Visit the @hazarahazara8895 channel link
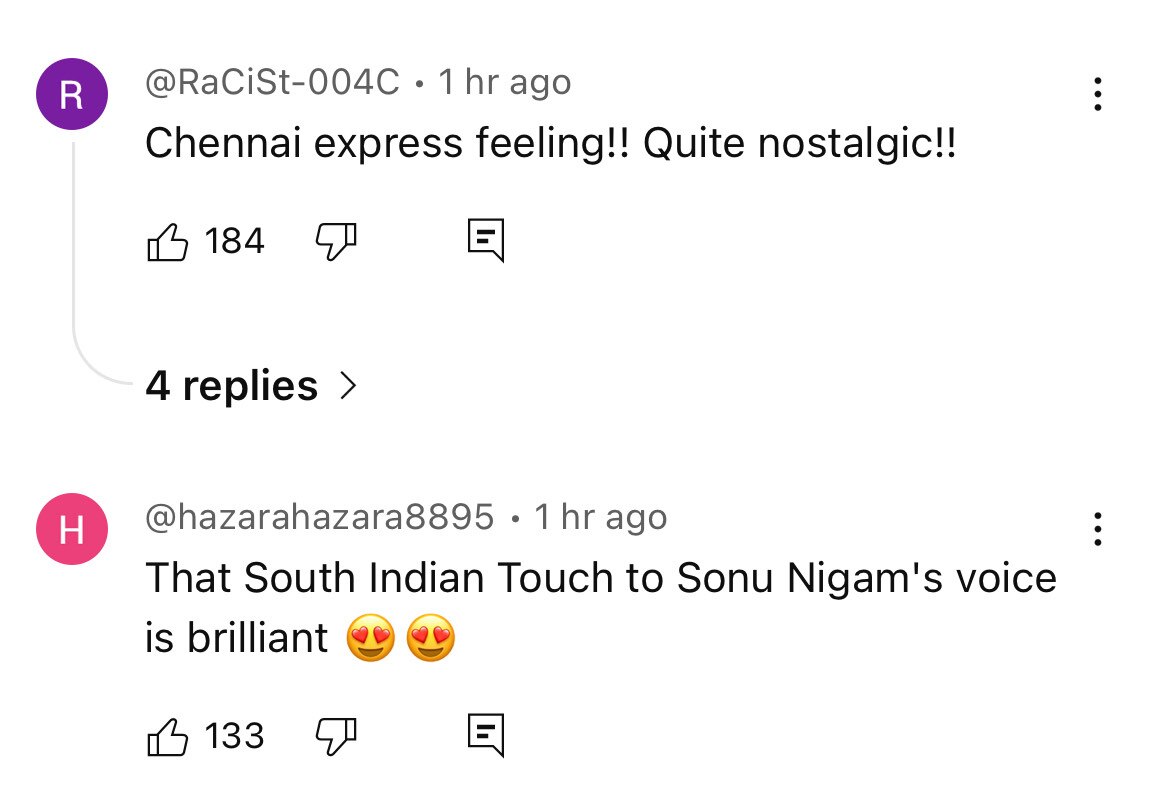This screenshot has width=1170, height=793. (320, 517)
